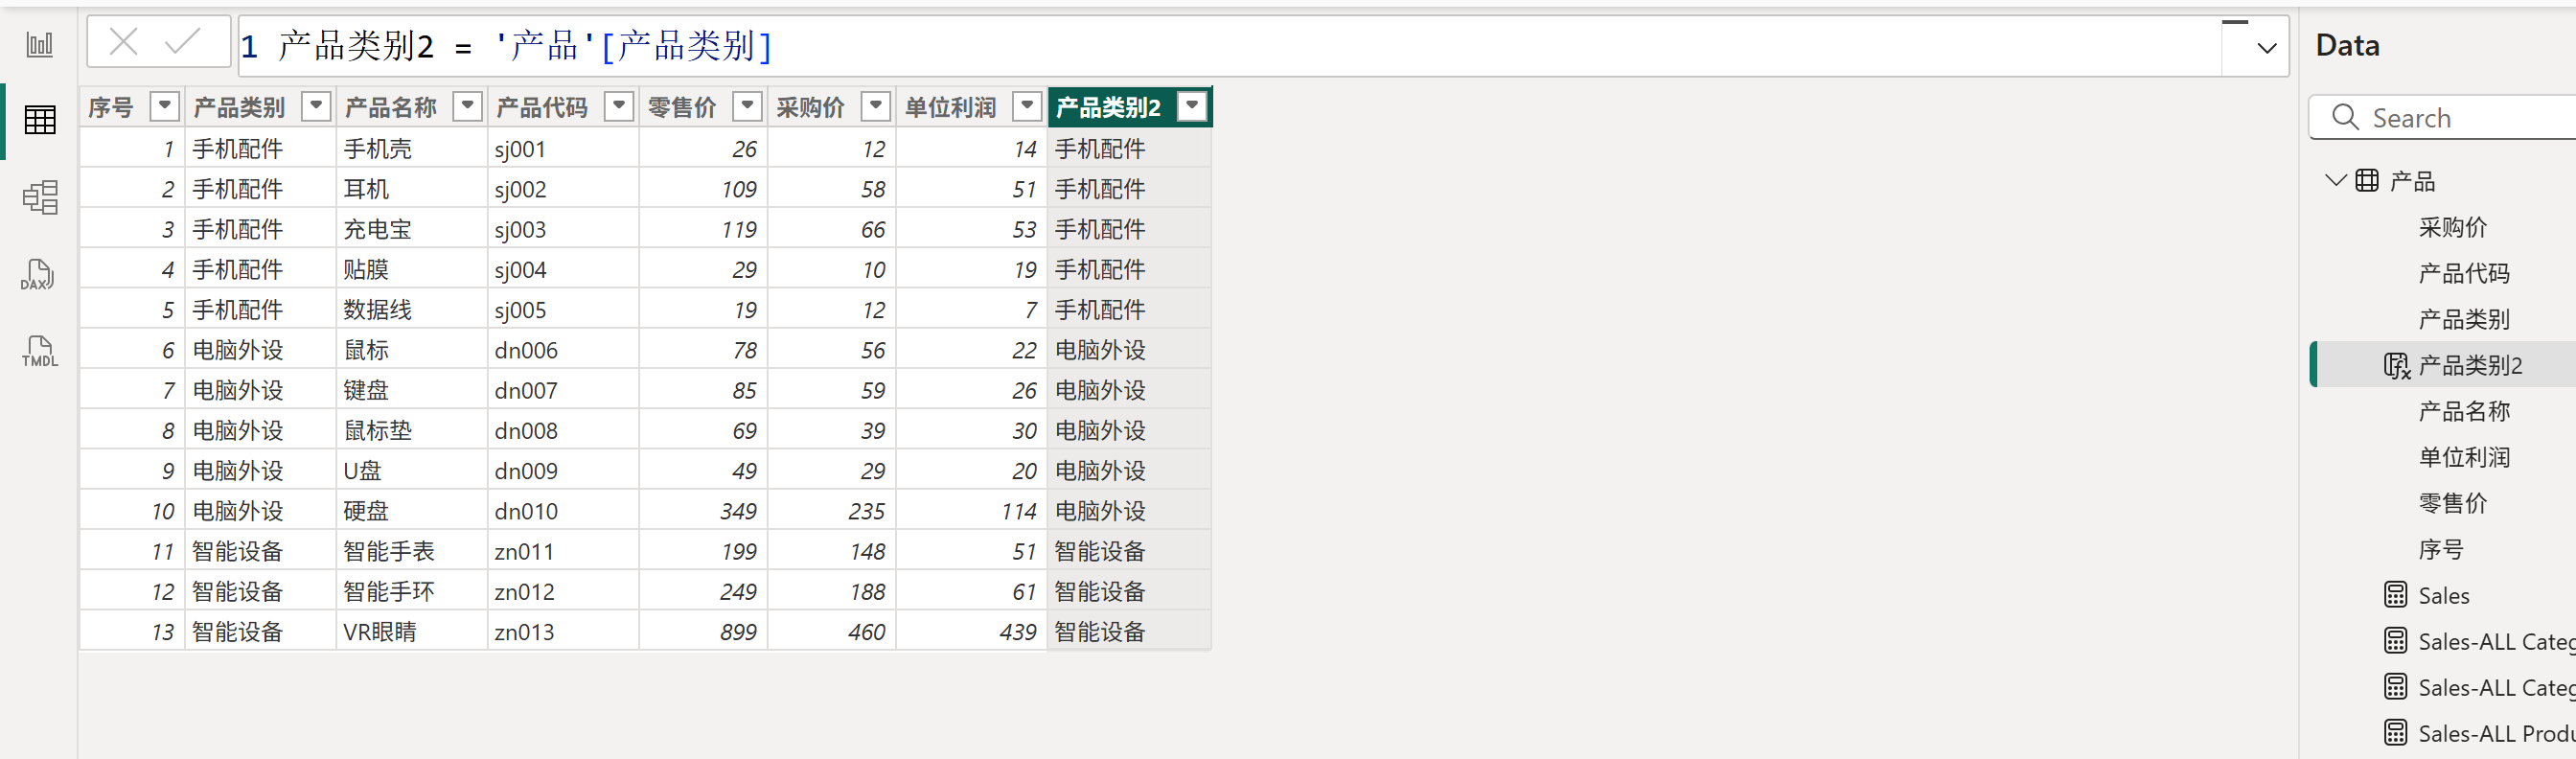Click calculated column icon beside 产品类别2
The height and width of the screenshot is (759, 2576).
2396,366
